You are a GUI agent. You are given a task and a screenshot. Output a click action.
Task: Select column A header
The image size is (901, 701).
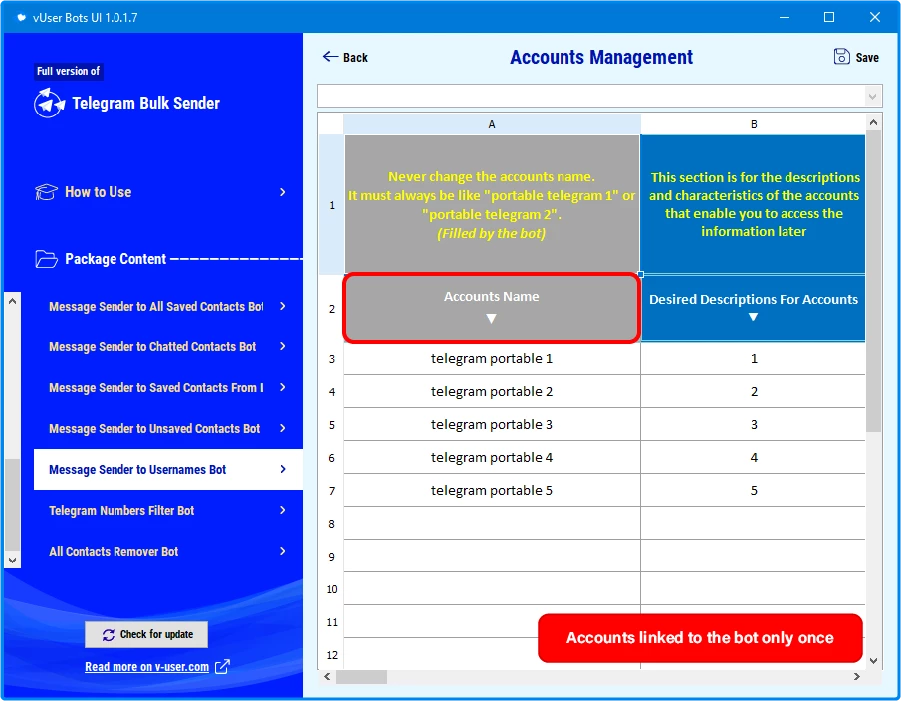point(492,124)
